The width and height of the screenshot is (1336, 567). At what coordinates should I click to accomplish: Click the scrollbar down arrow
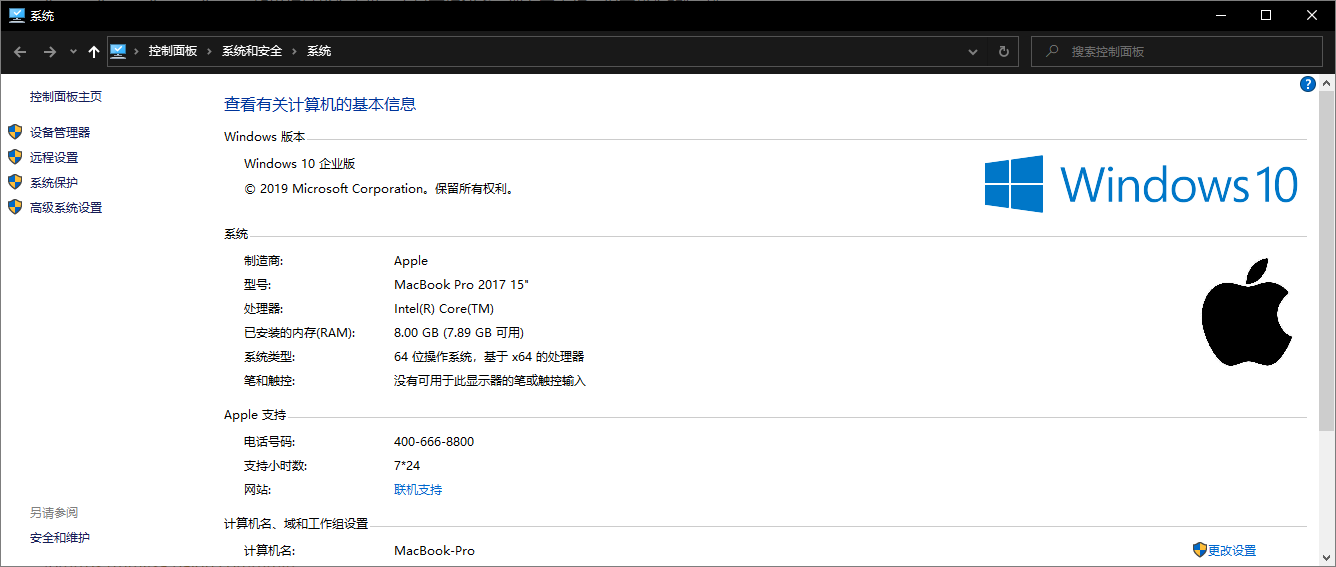pyautogui.click(x=1327, y=559)
